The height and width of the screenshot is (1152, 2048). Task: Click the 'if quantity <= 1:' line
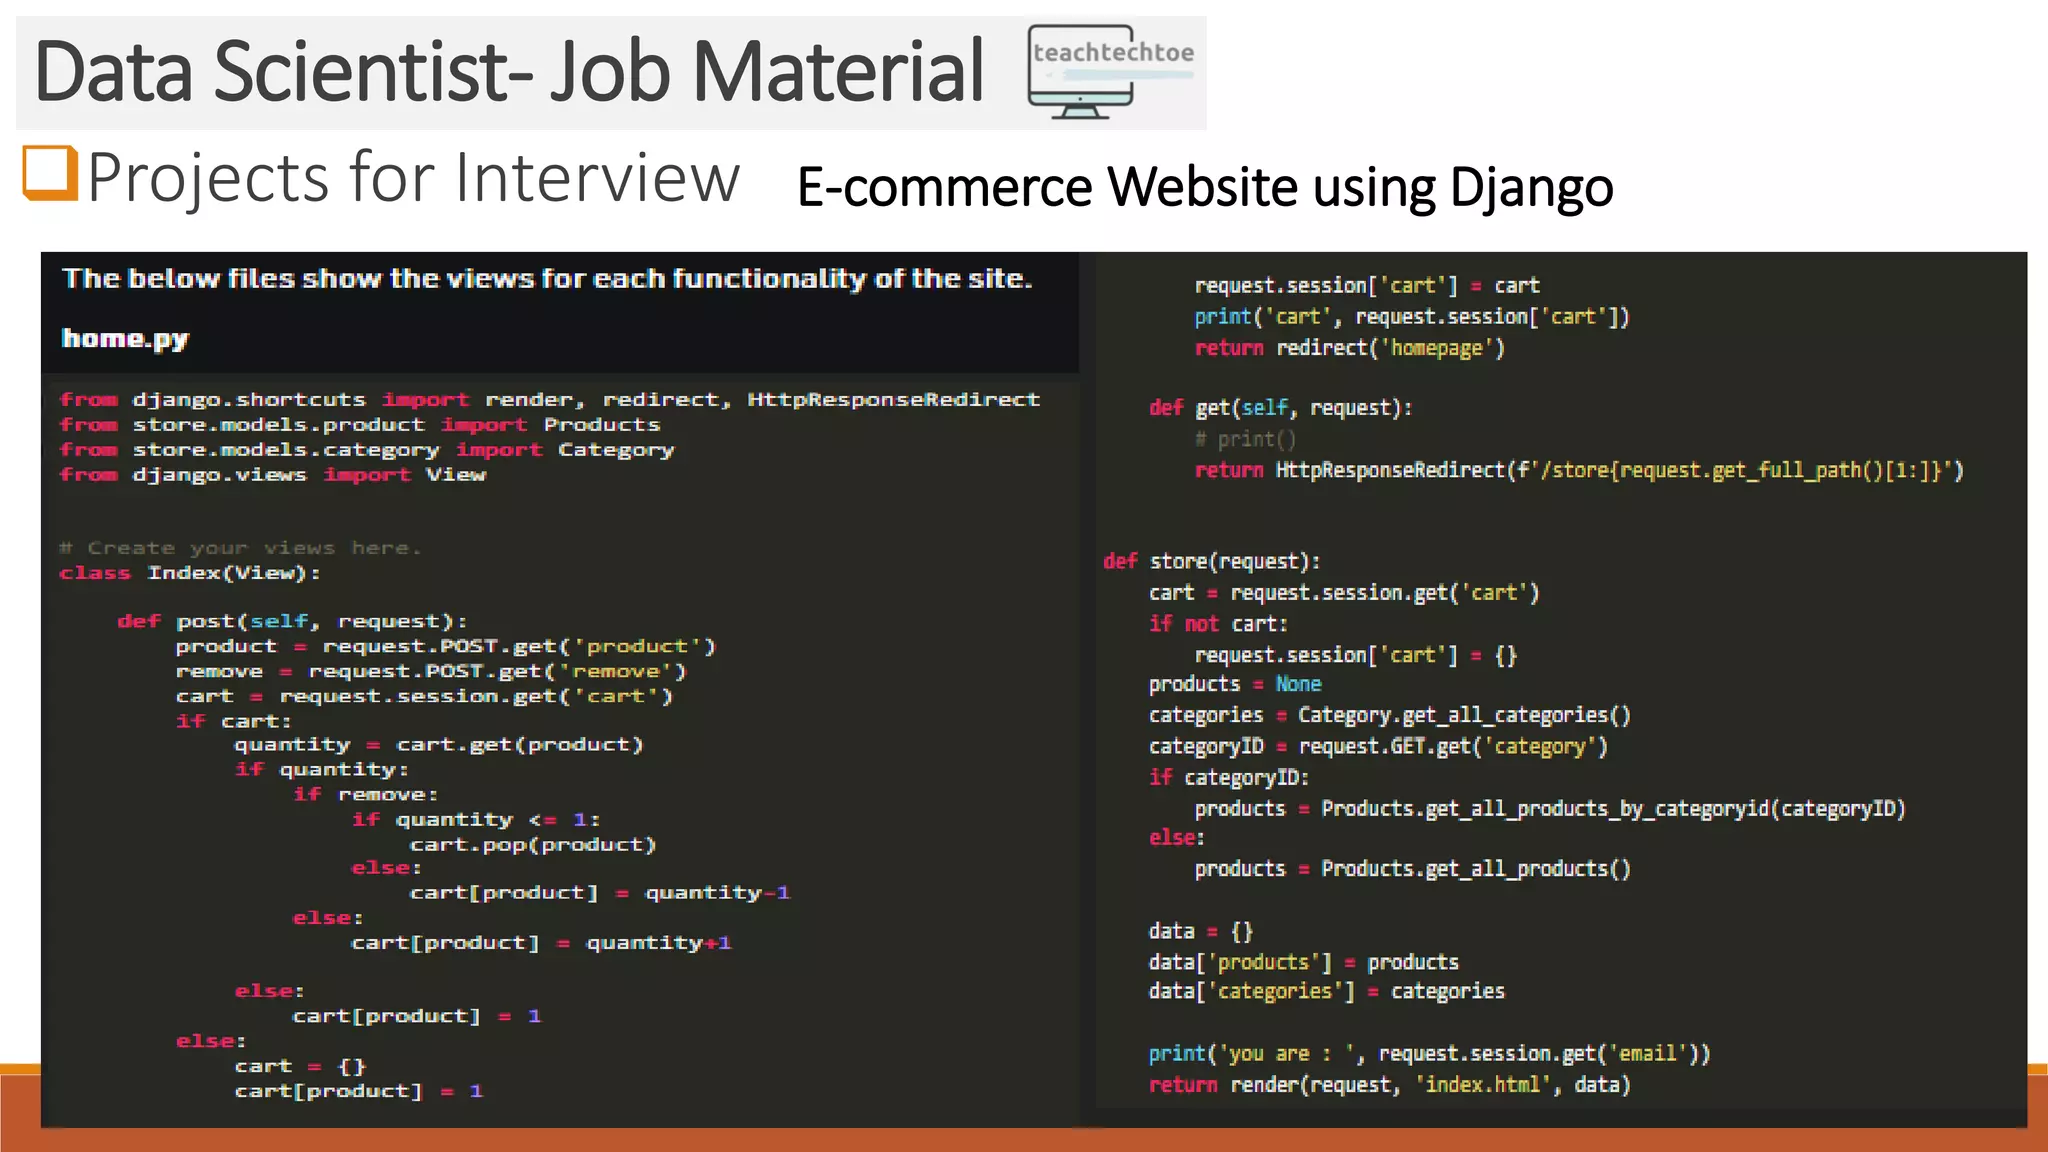point(476,819)
